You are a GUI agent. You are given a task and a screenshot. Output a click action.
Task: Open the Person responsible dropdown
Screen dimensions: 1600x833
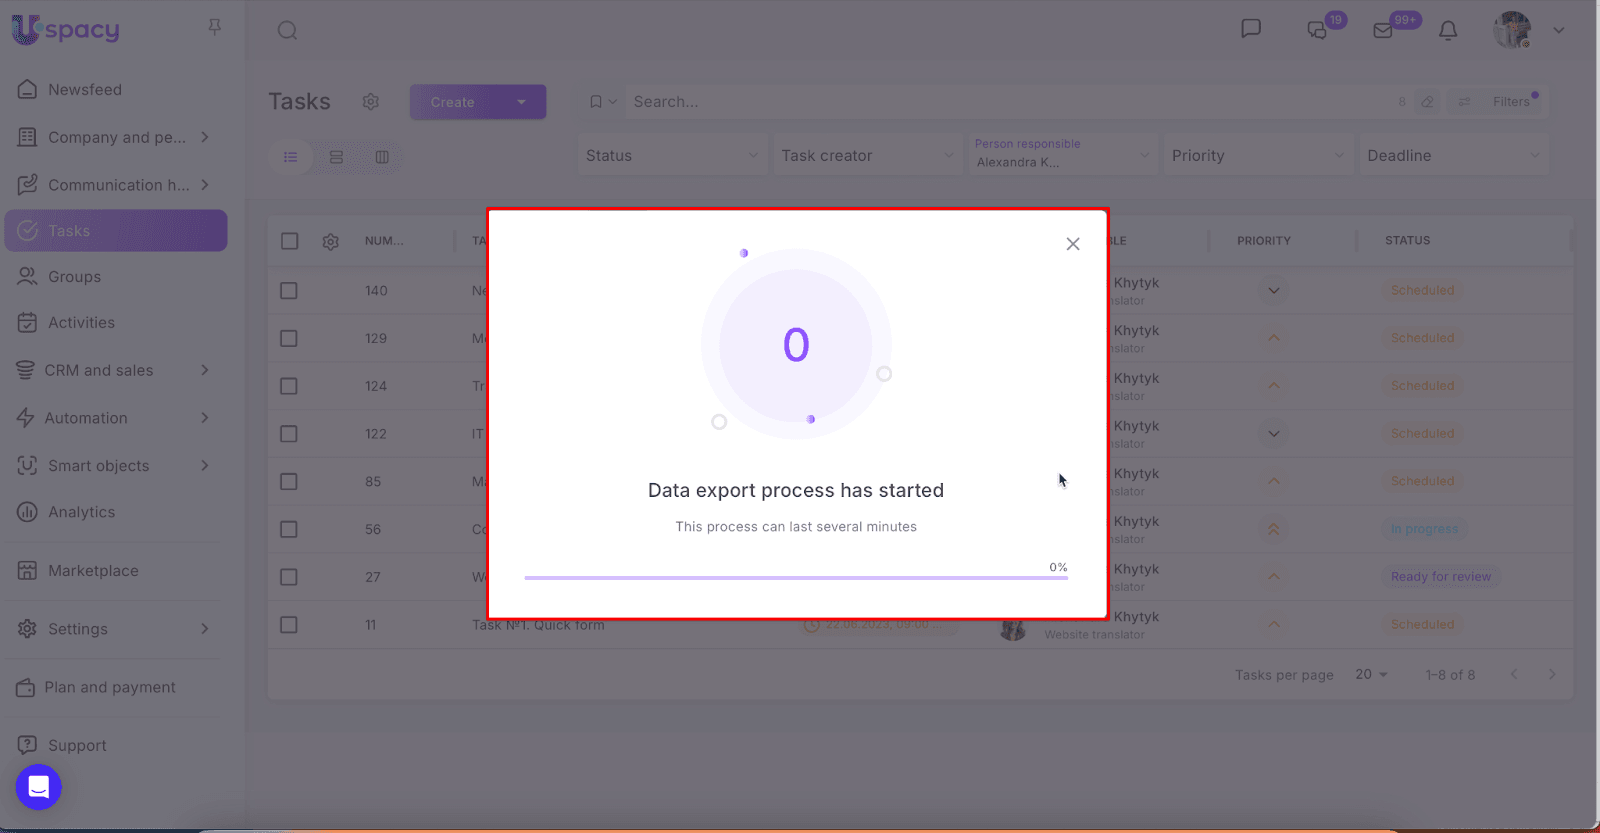coord(1063,155)
